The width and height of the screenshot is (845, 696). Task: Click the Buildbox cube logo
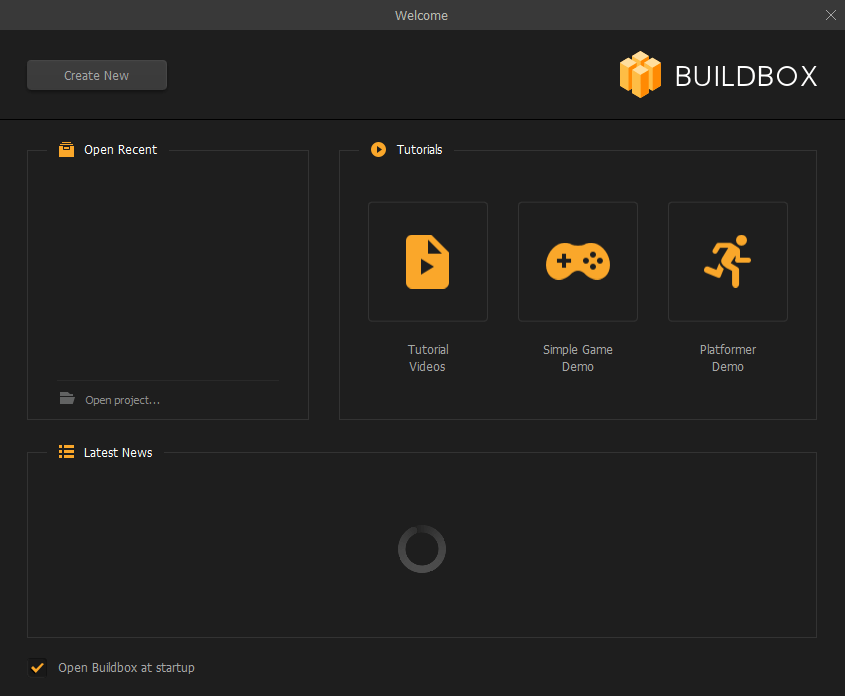640,74
